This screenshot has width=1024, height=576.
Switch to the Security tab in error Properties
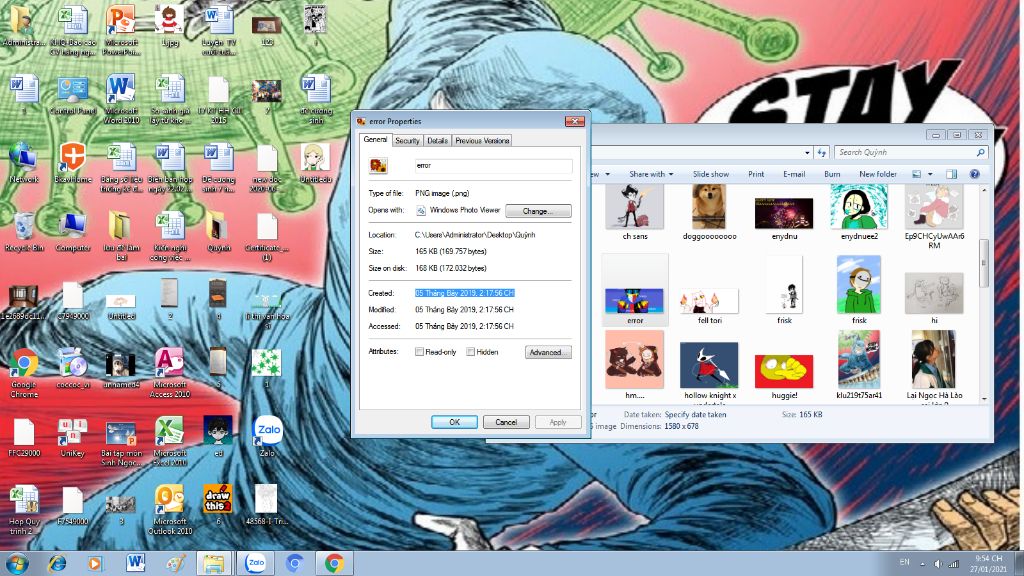(407, 140)
